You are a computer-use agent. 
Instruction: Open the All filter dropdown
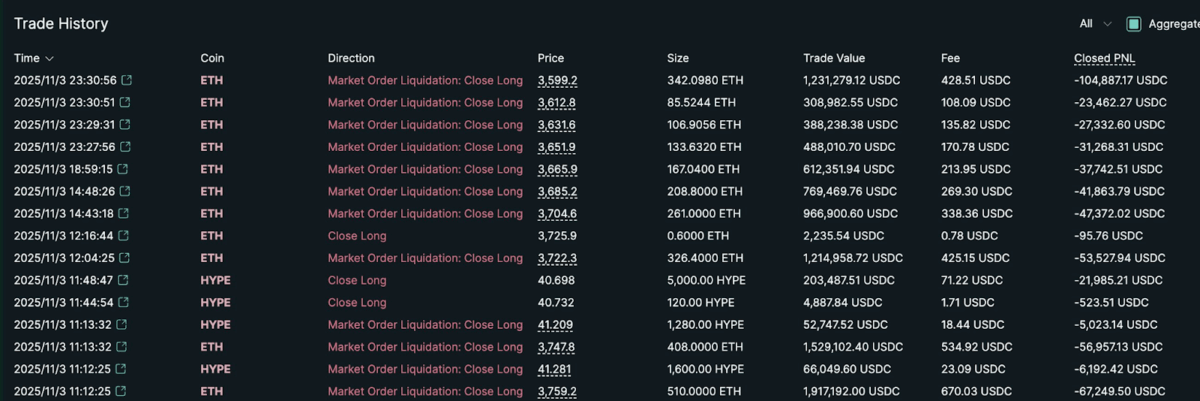(1095, 24)
